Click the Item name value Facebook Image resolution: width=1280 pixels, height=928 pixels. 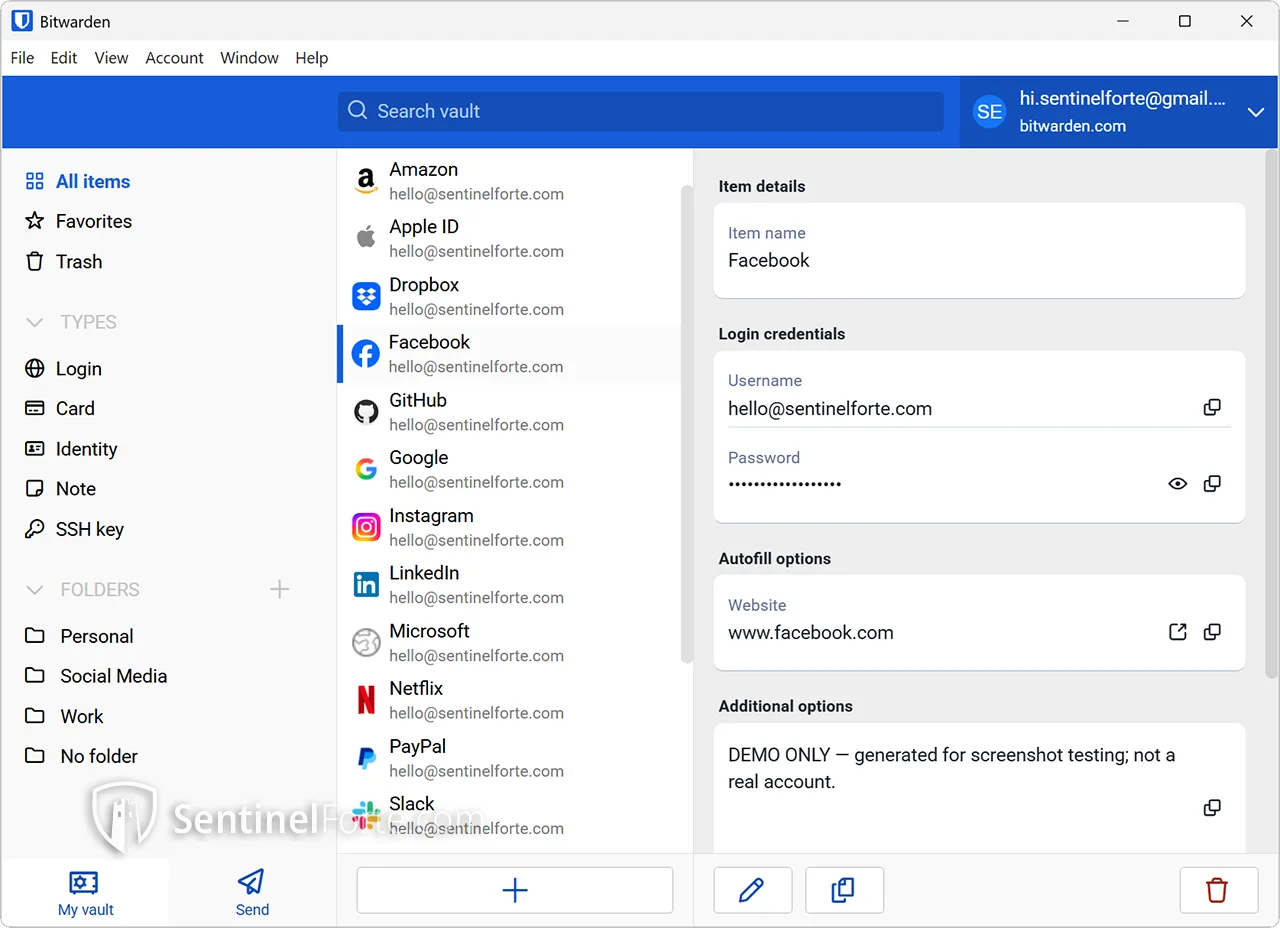click(x=769, y=260)
